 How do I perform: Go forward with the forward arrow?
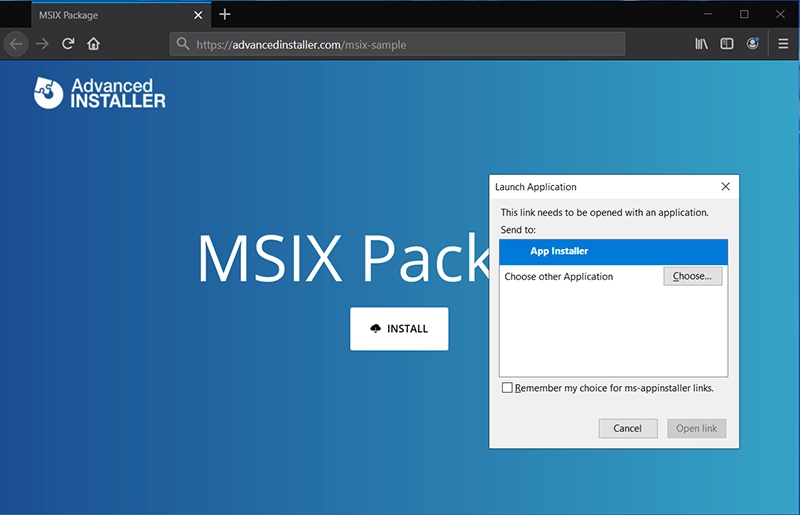(x=42, y=44)
